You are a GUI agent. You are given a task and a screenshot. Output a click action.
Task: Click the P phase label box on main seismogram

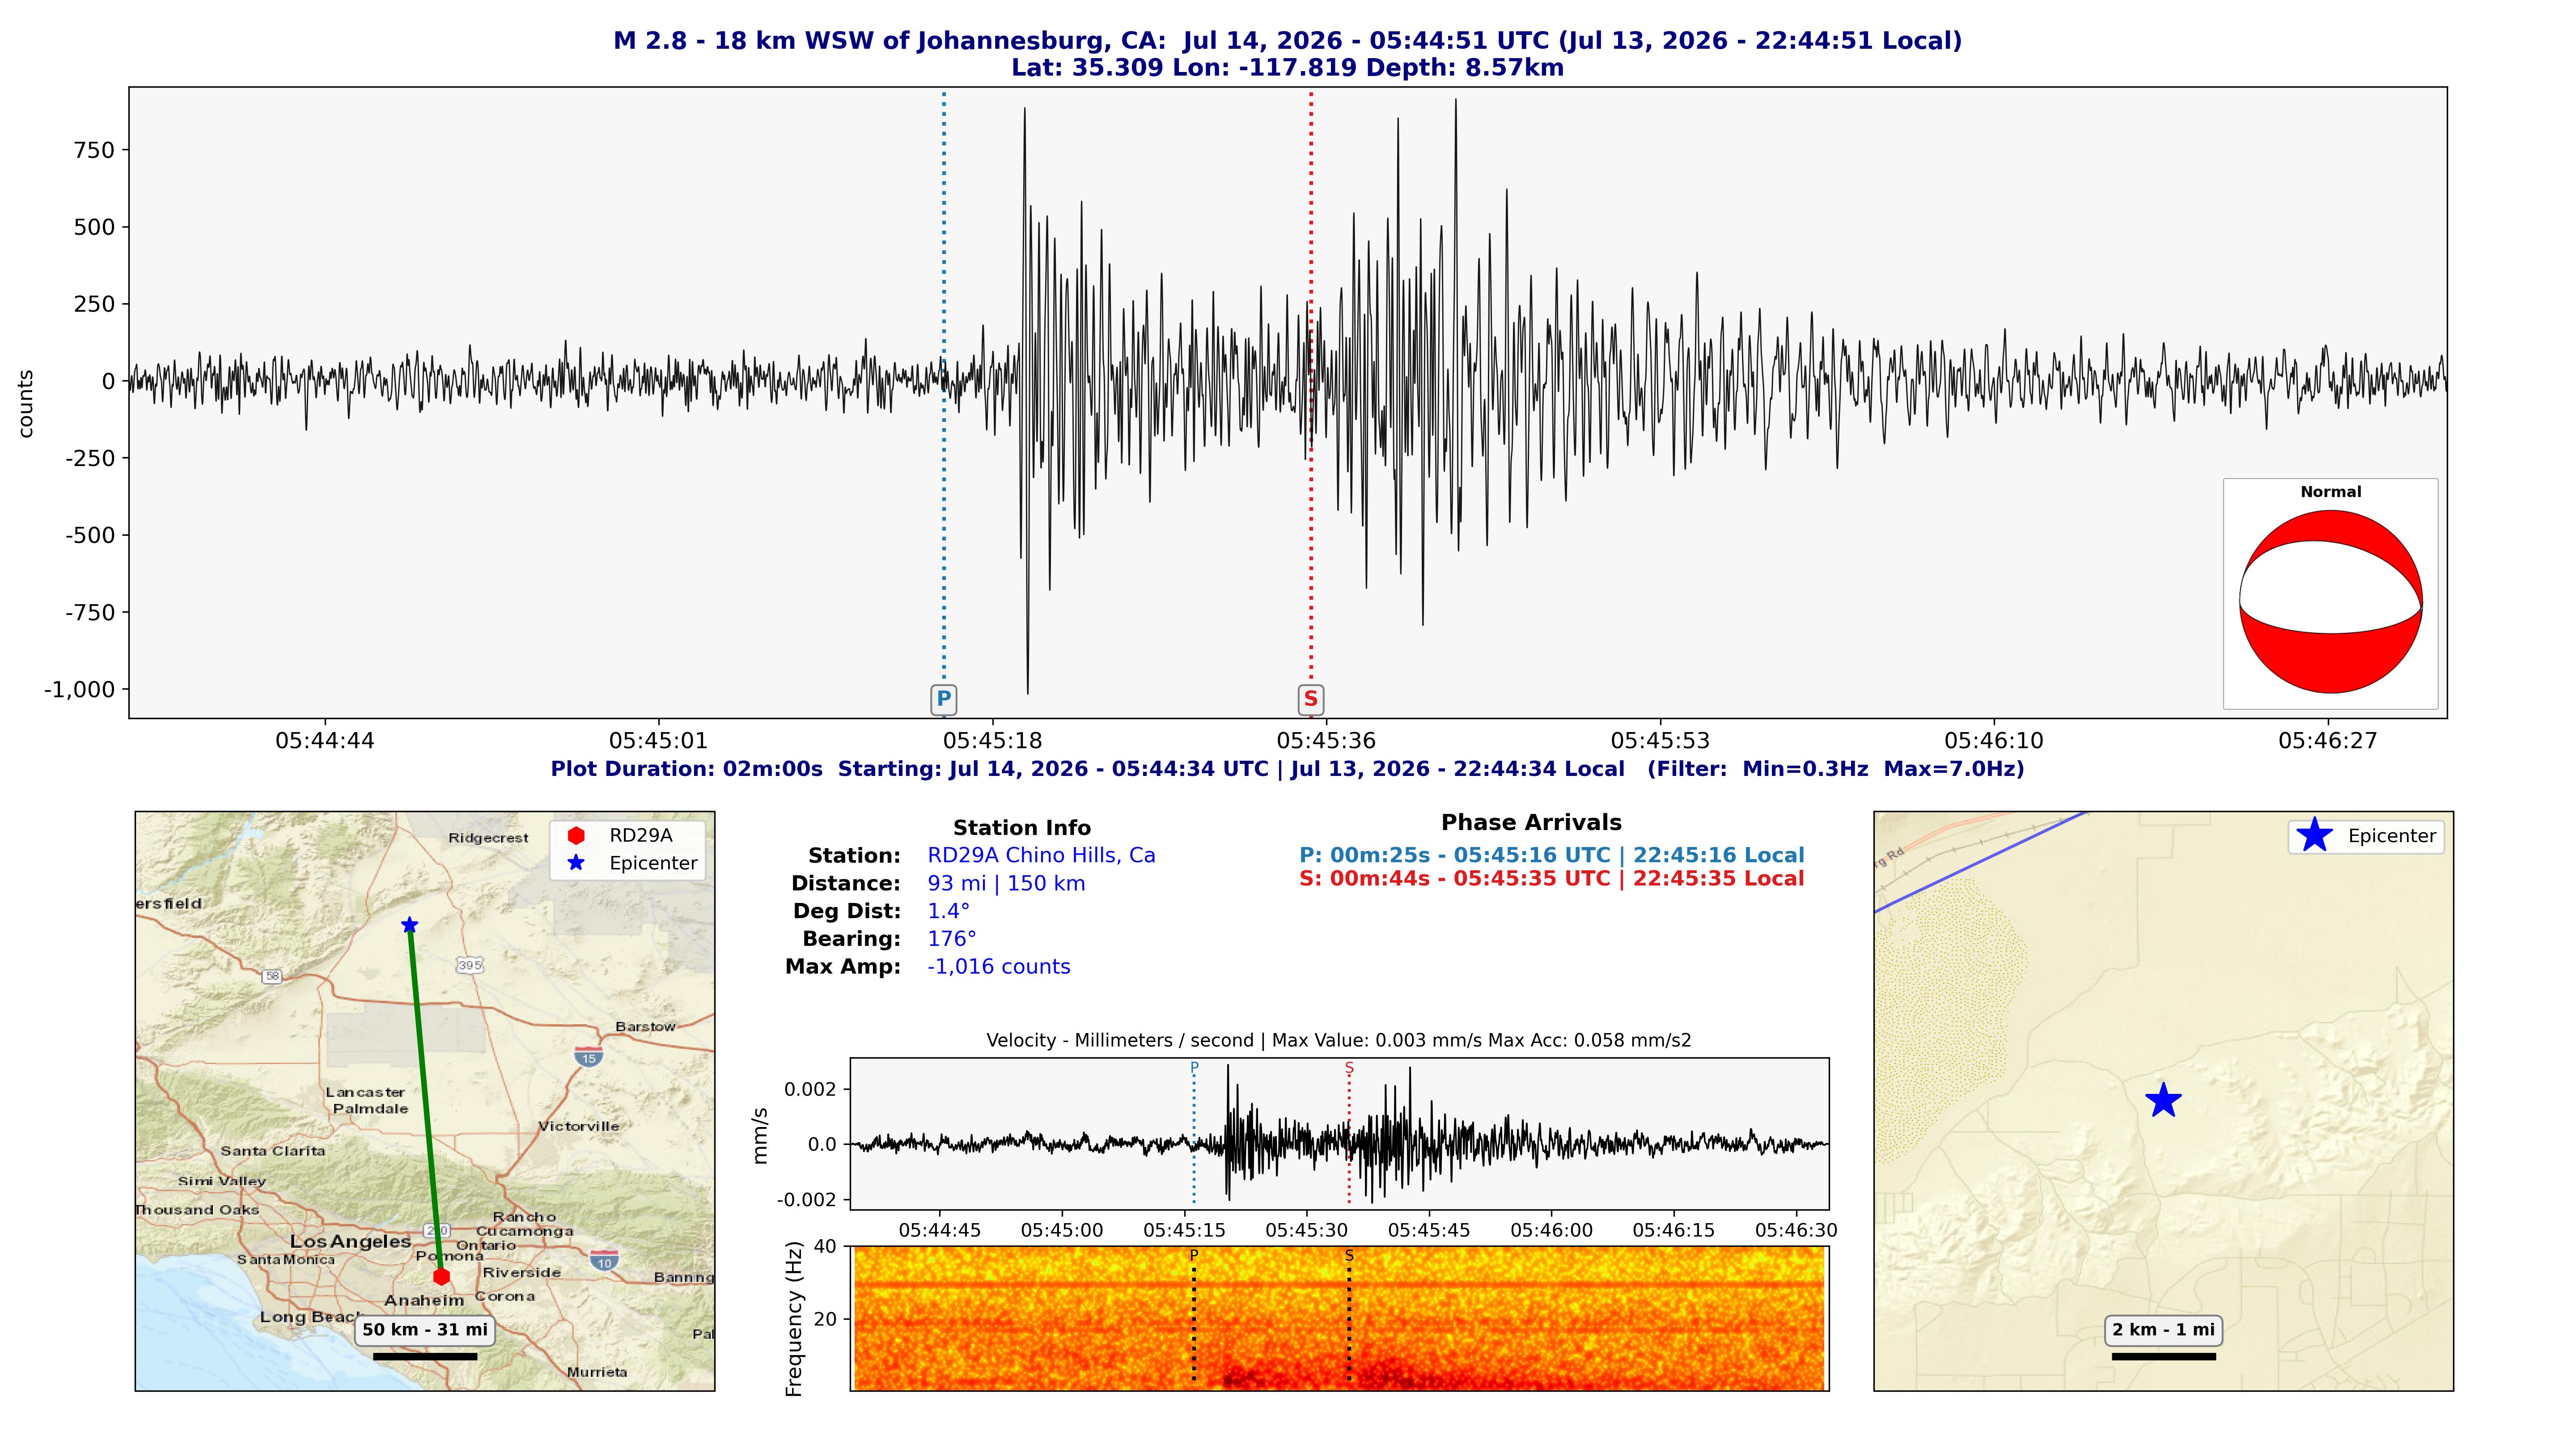click(943, 699)
